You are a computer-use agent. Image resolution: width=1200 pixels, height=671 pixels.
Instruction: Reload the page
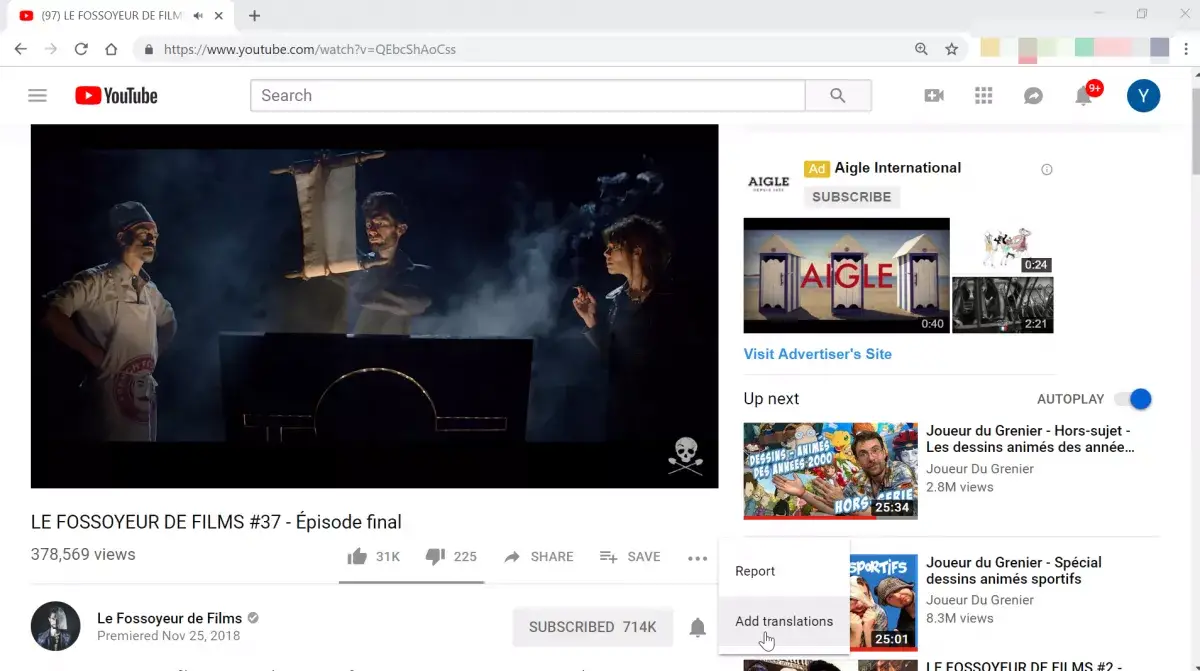click(x=81, y=49)
